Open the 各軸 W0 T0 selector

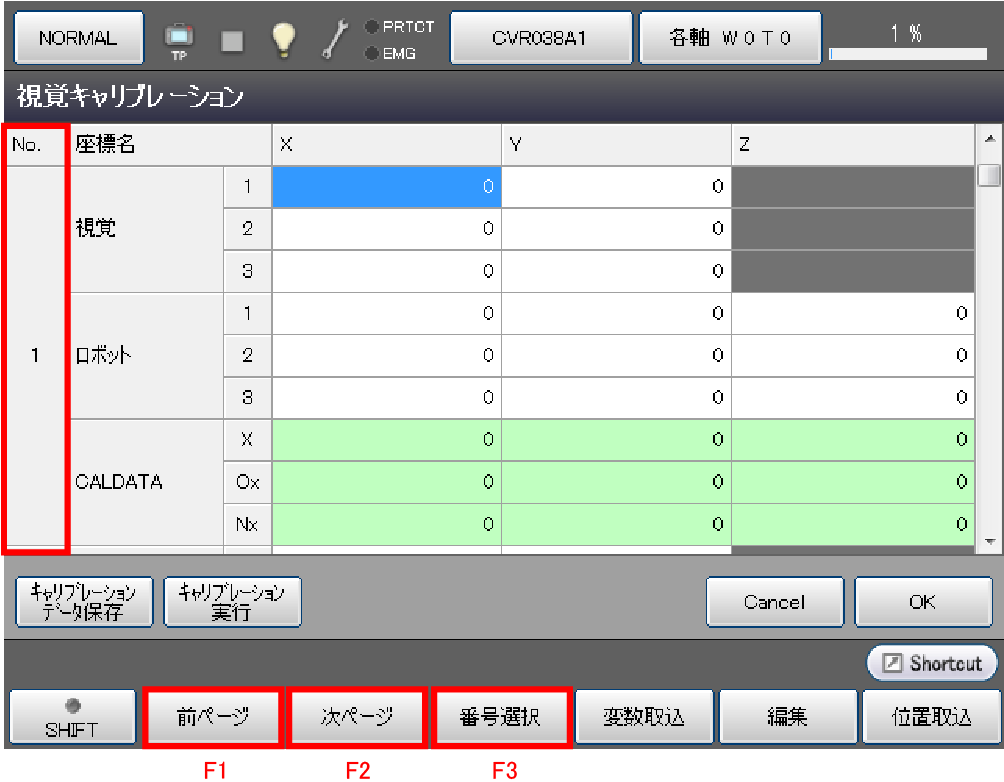pos(730,38)
